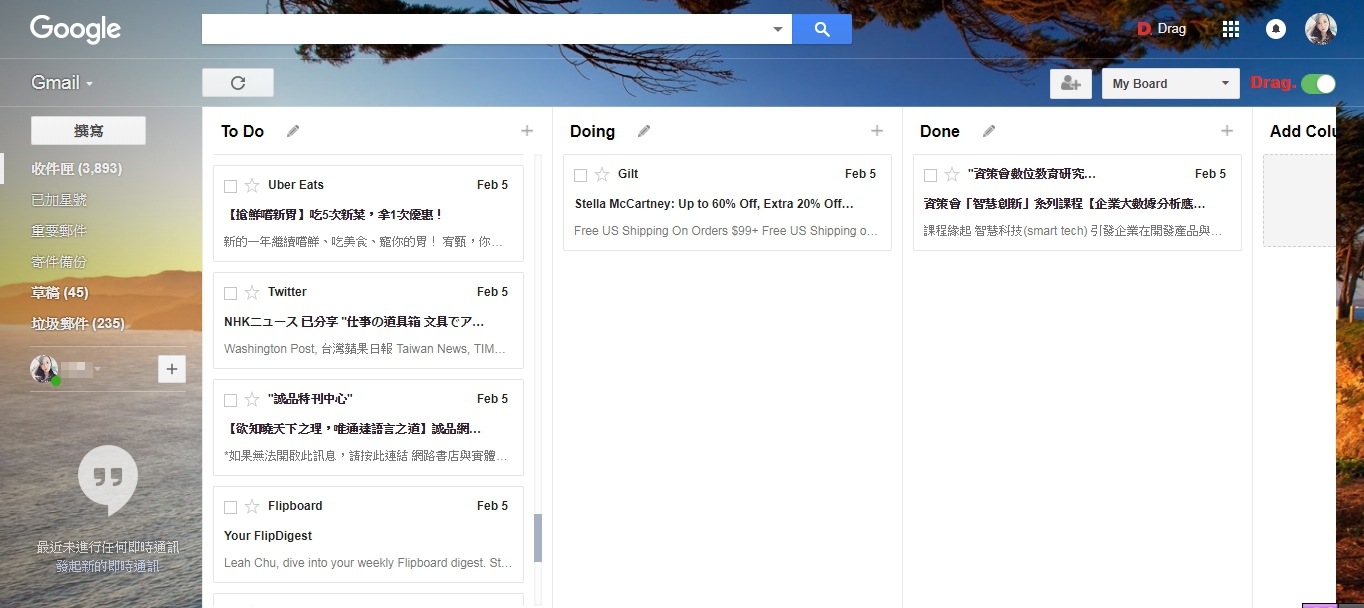Edit the Doing column name
This screenshot has width=1364, height=608.
click(644, 131)
